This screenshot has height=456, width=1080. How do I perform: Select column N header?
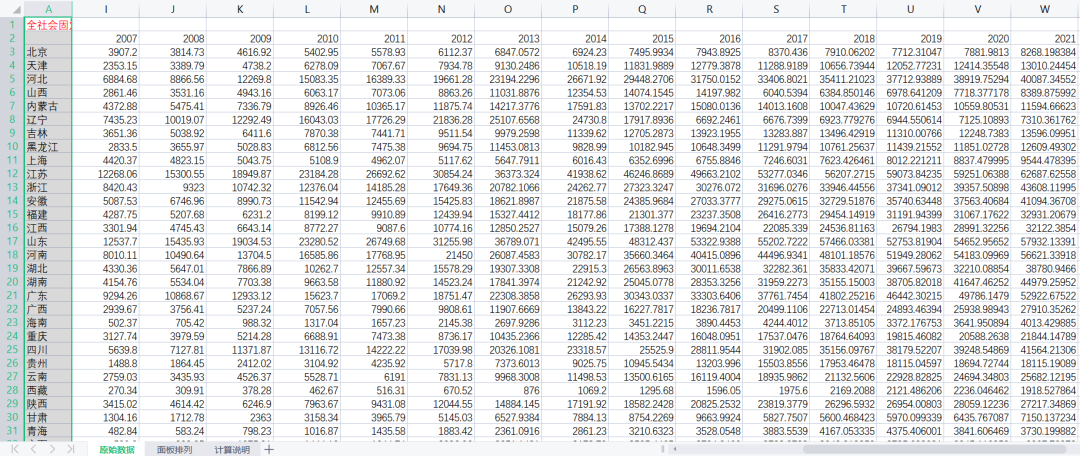pos(441,8)
